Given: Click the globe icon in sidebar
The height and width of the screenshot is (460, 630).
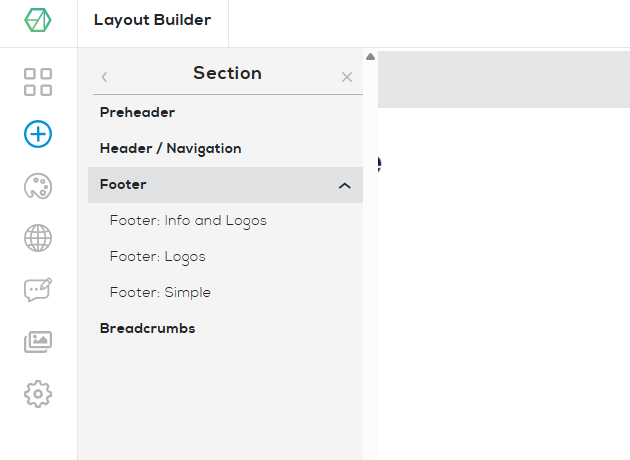Looking at the screenshot, I should click(x=38, y=238).
